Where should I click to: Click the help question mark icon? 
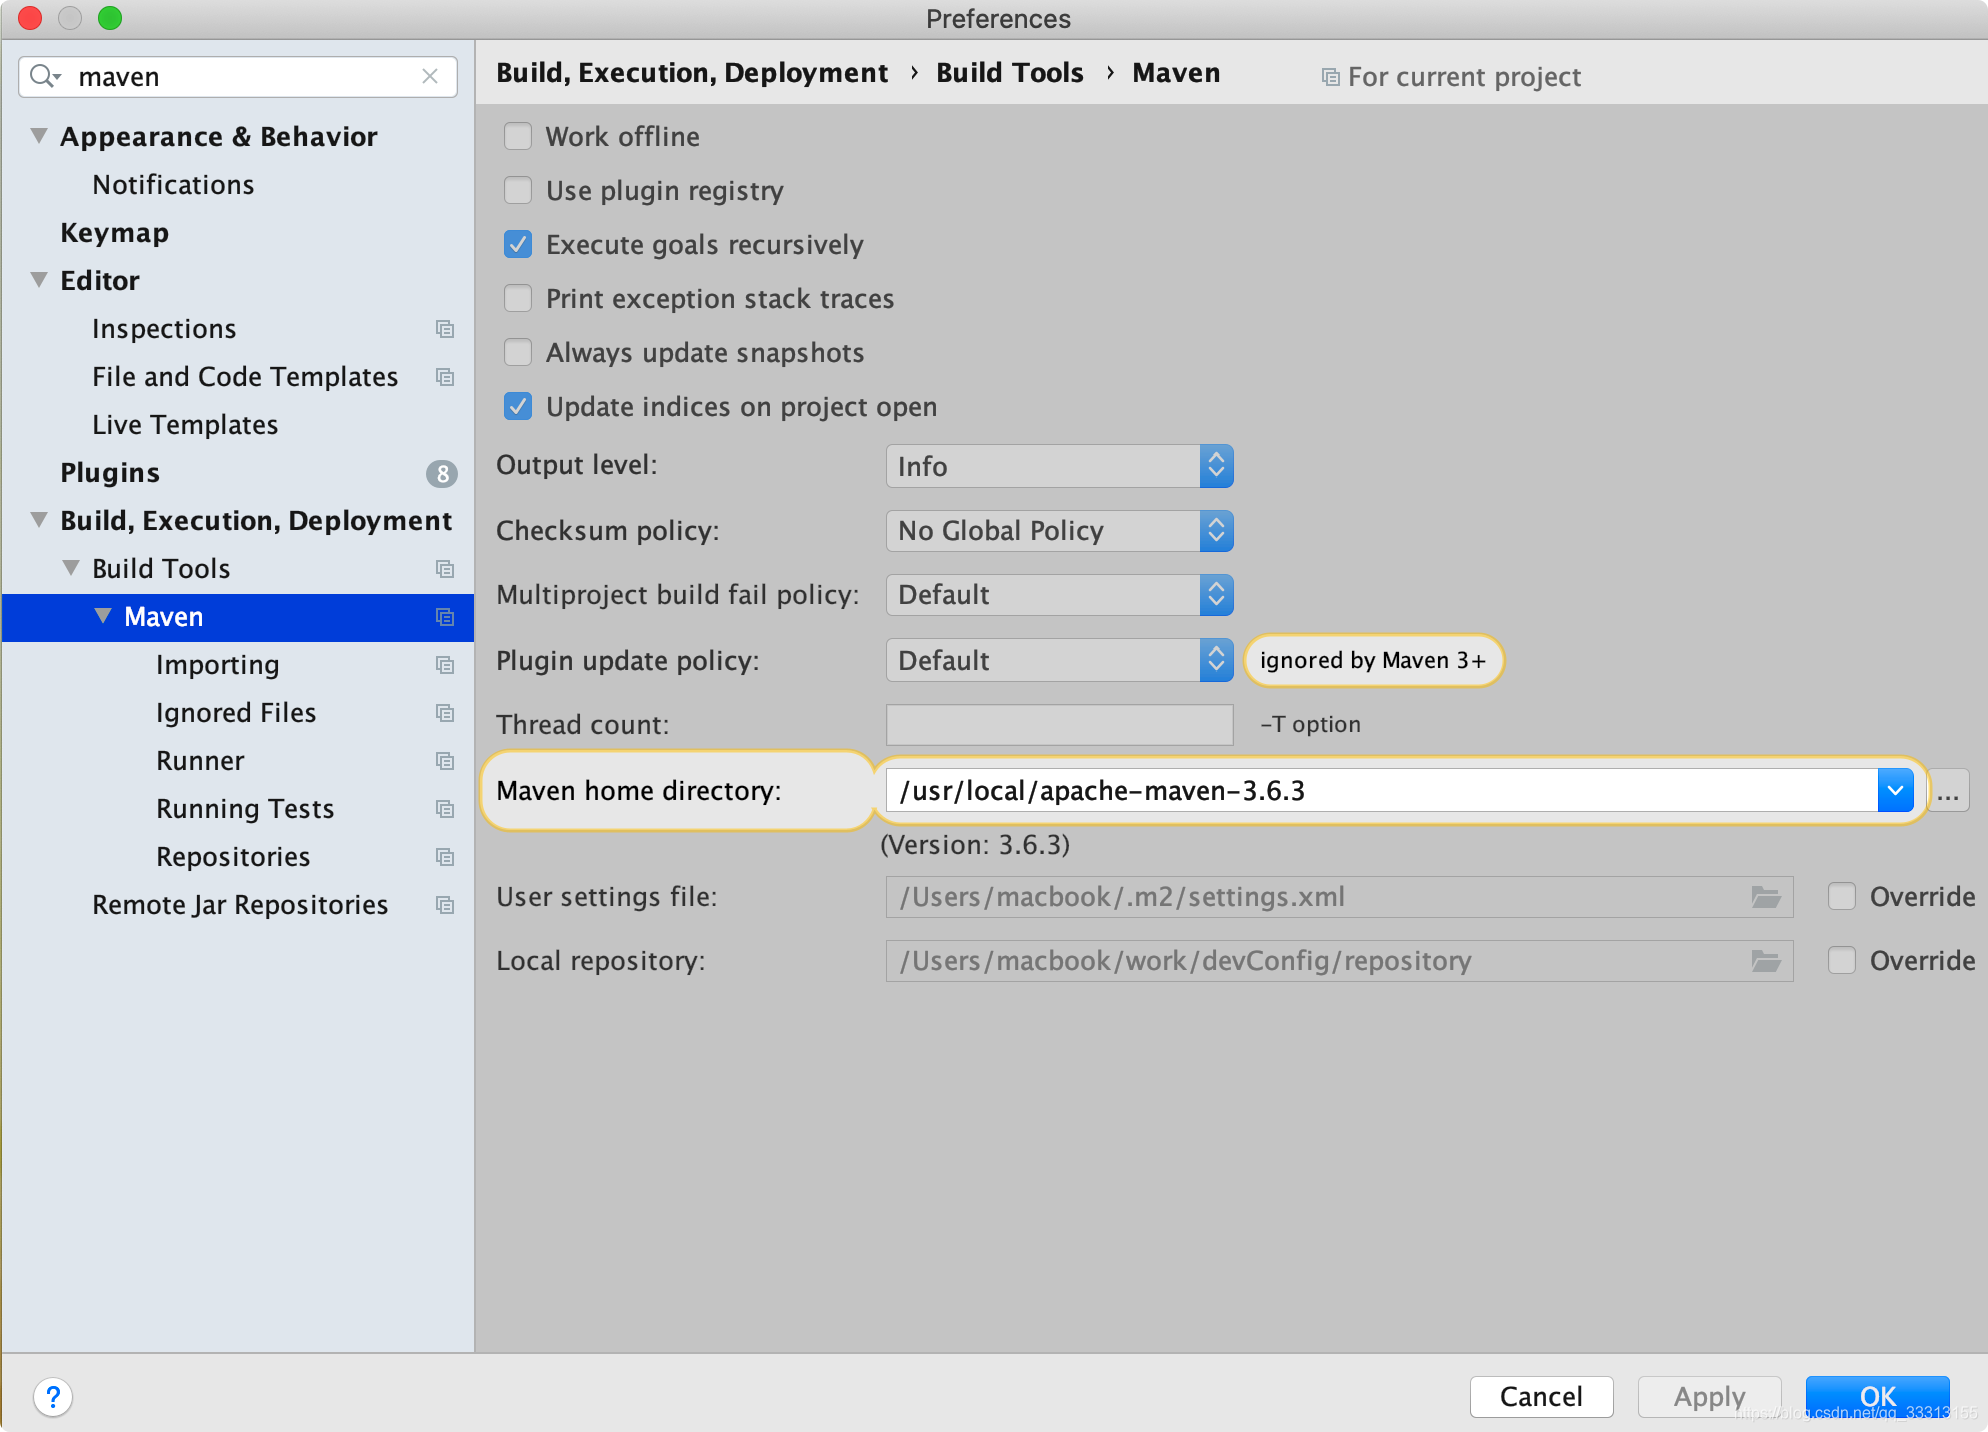click(x=52, y=1396)
